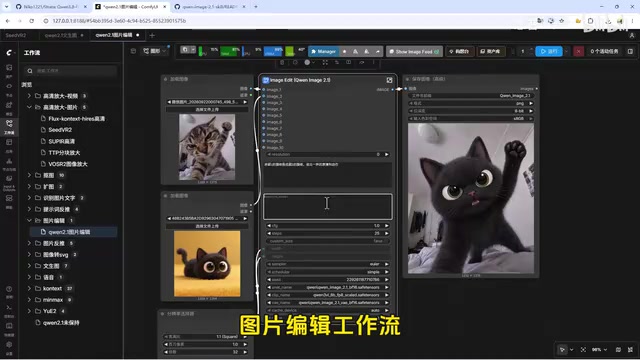This screenshot has width=640, height=360.
Task: Open the png format dropdown in Save node
Action: (x=471, y=103)
